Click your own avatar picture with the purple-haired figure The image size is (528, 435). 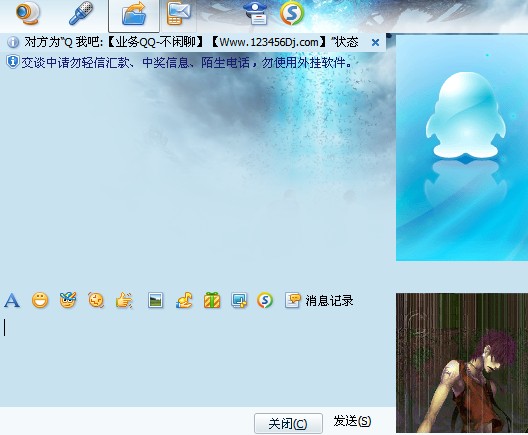click(462, 363)
